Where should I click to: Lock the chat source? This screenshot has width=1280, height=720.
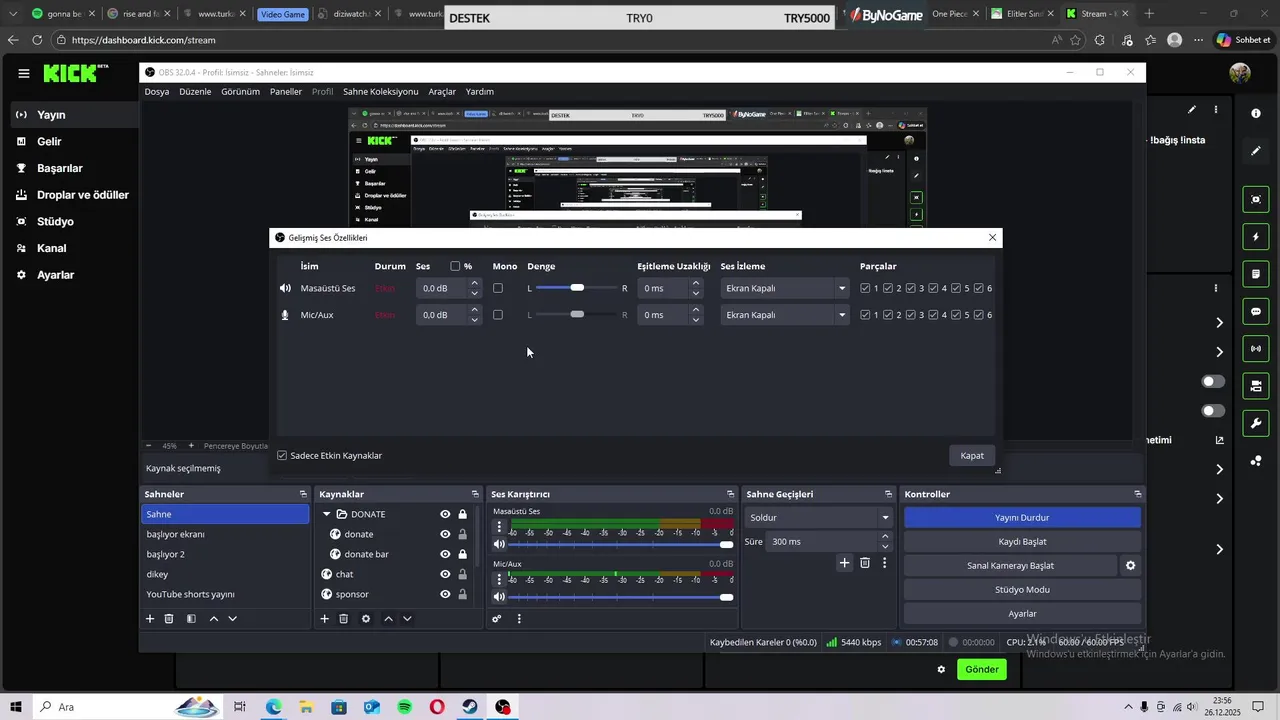462,574
